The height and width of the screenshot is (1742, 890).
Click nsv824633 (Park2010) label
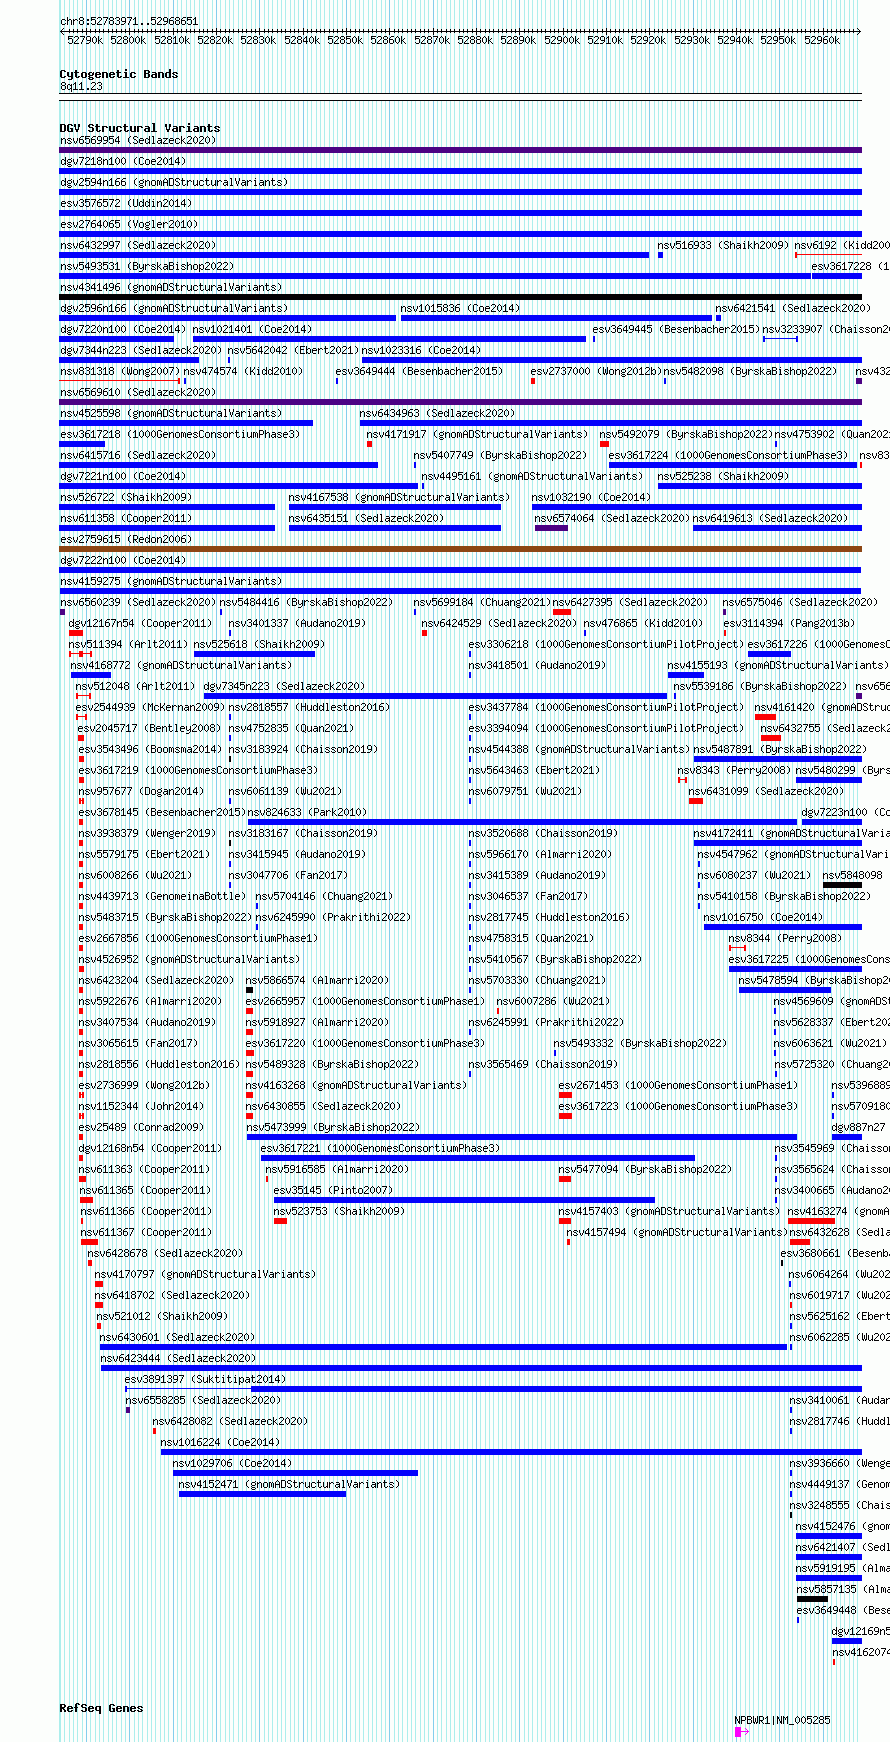(307, 812)
